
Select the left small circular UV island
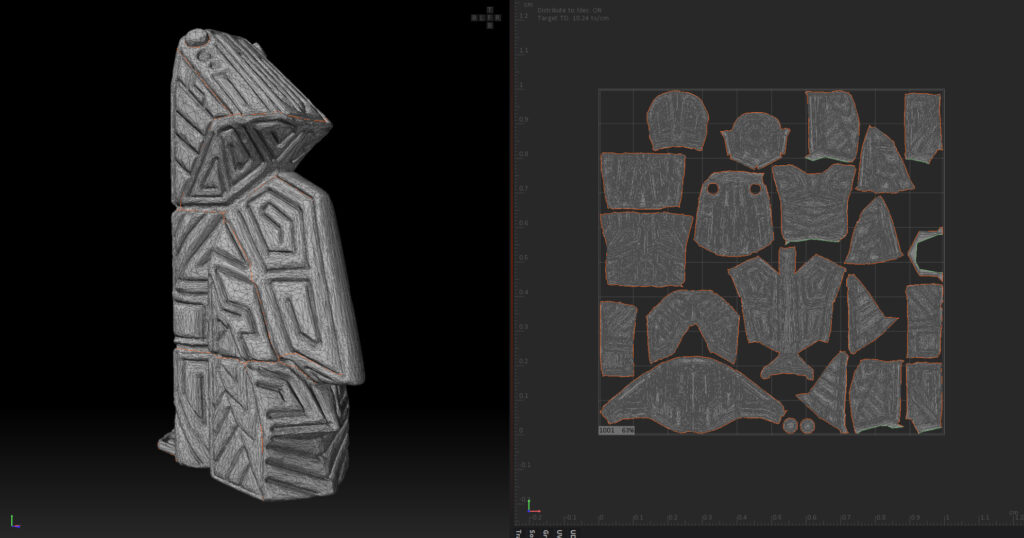point(791,426)
